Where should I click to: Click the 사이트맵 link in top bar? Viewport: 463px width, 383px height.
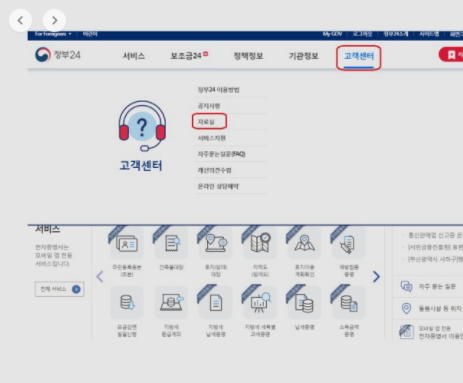[429, 34]
